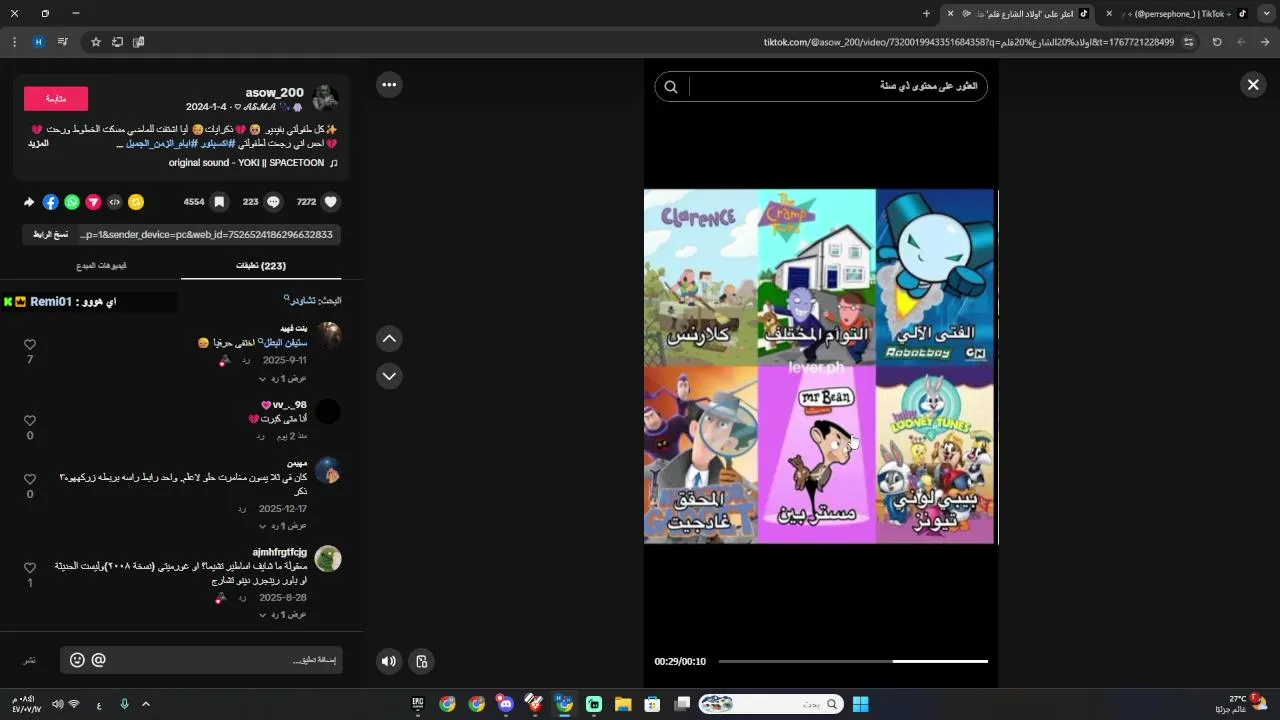Open asow_200 username link
Image resolution: width=1280 pixels, height=720 pixels.
(x=274, y=93)
